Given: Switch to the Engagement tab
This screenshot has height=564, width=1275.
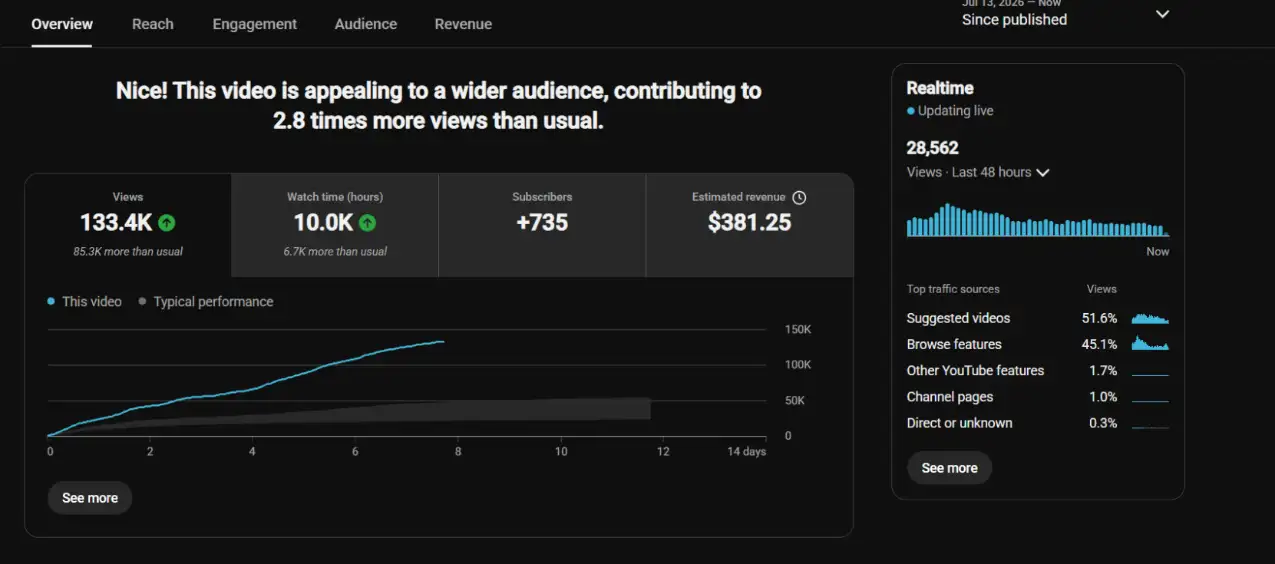Looking at the screenshot, I should [x=255, y=24].
